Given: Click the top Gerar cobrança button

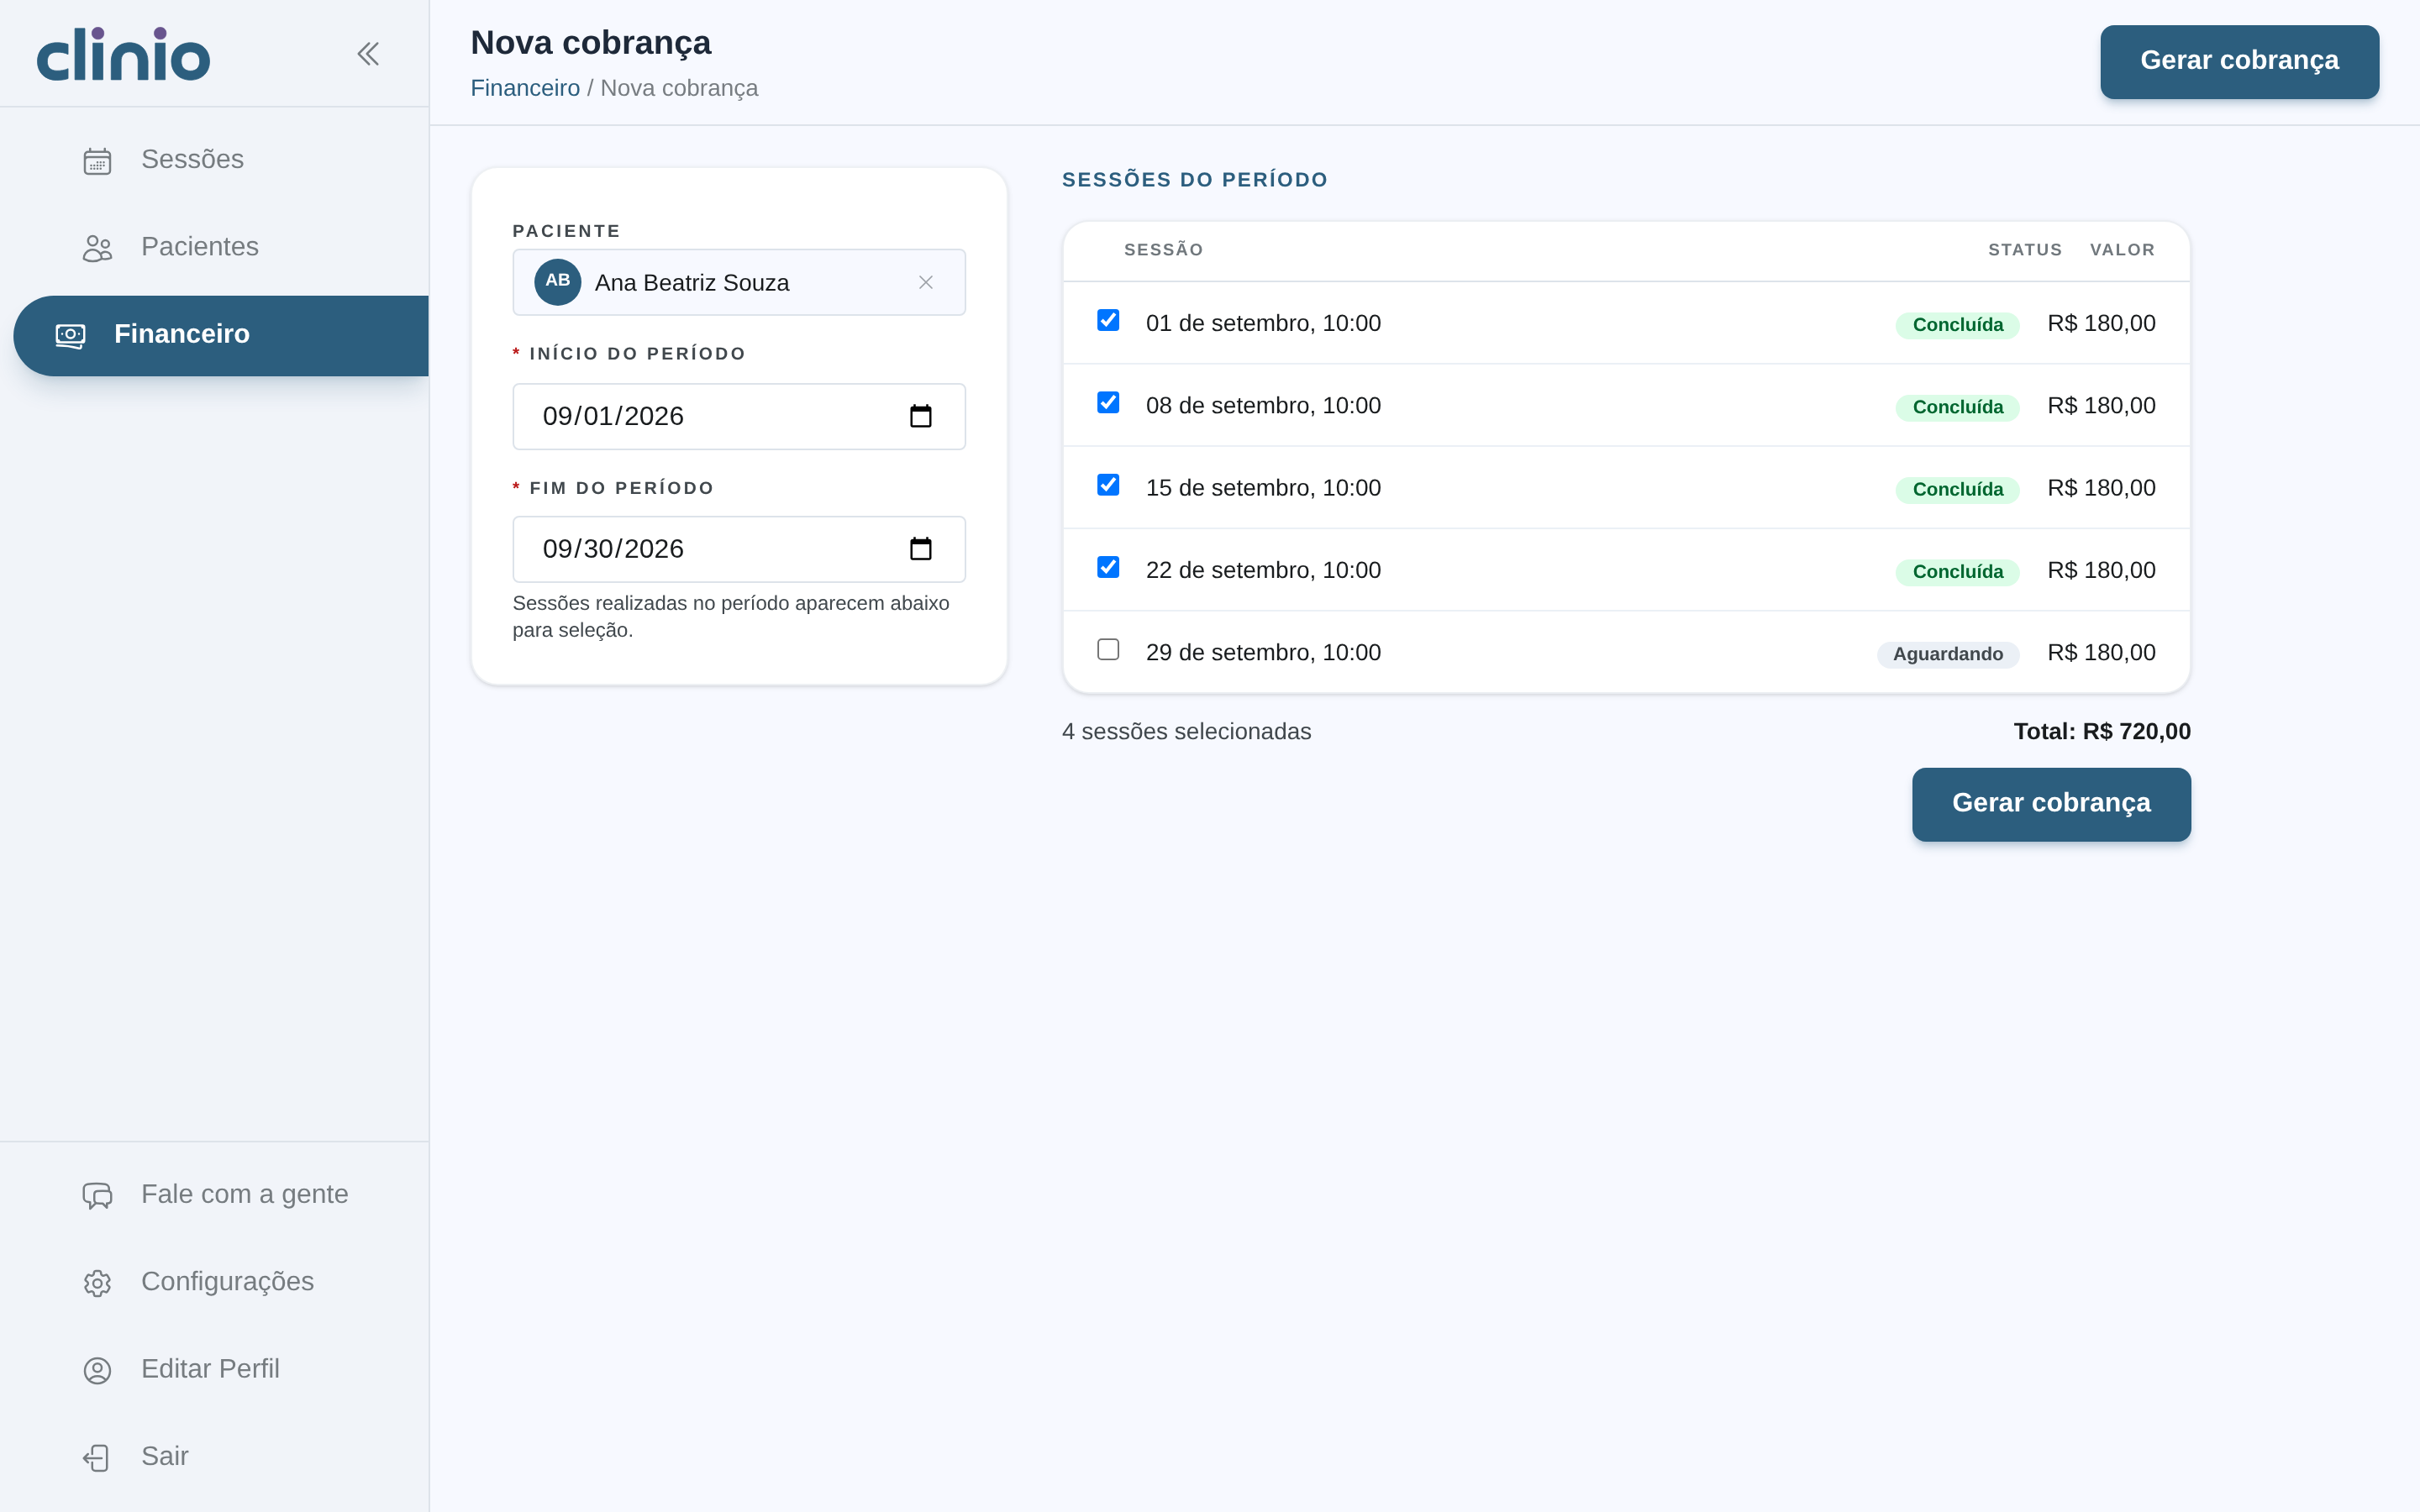Looking at the screenshot, I should tap(2239, 61).
